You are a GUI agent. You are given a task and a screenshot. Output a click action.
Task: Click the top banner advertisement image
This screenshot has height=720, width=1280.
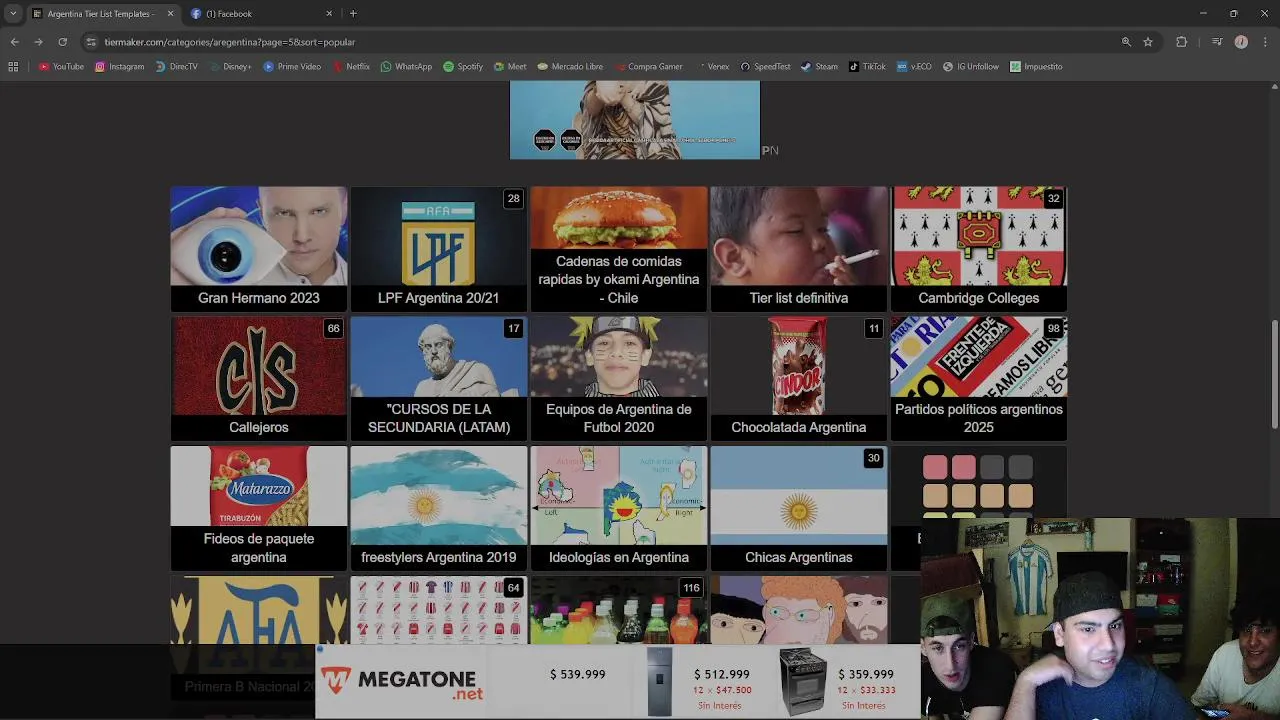tap(635, 119)
